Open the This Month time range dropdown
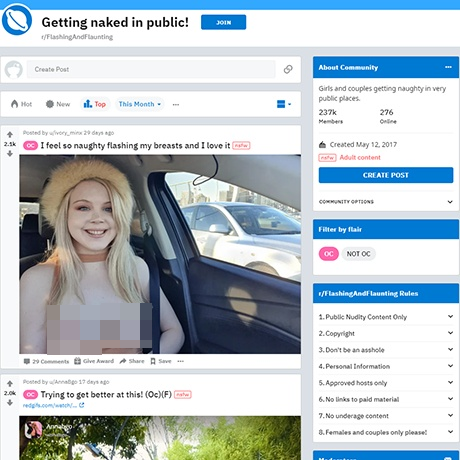460x460 pixels. [140, 104]
